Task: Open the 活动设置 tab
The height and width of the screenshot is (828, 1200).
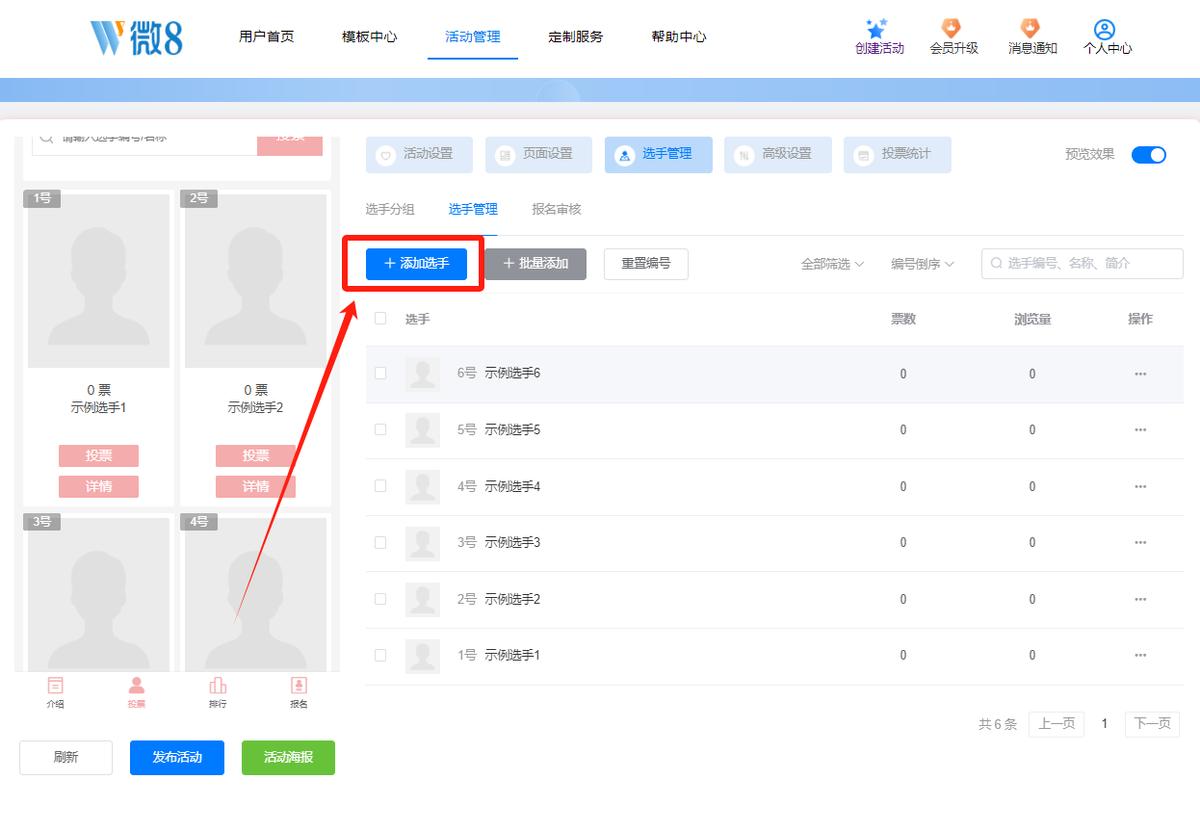Action: tap(419, 155)
